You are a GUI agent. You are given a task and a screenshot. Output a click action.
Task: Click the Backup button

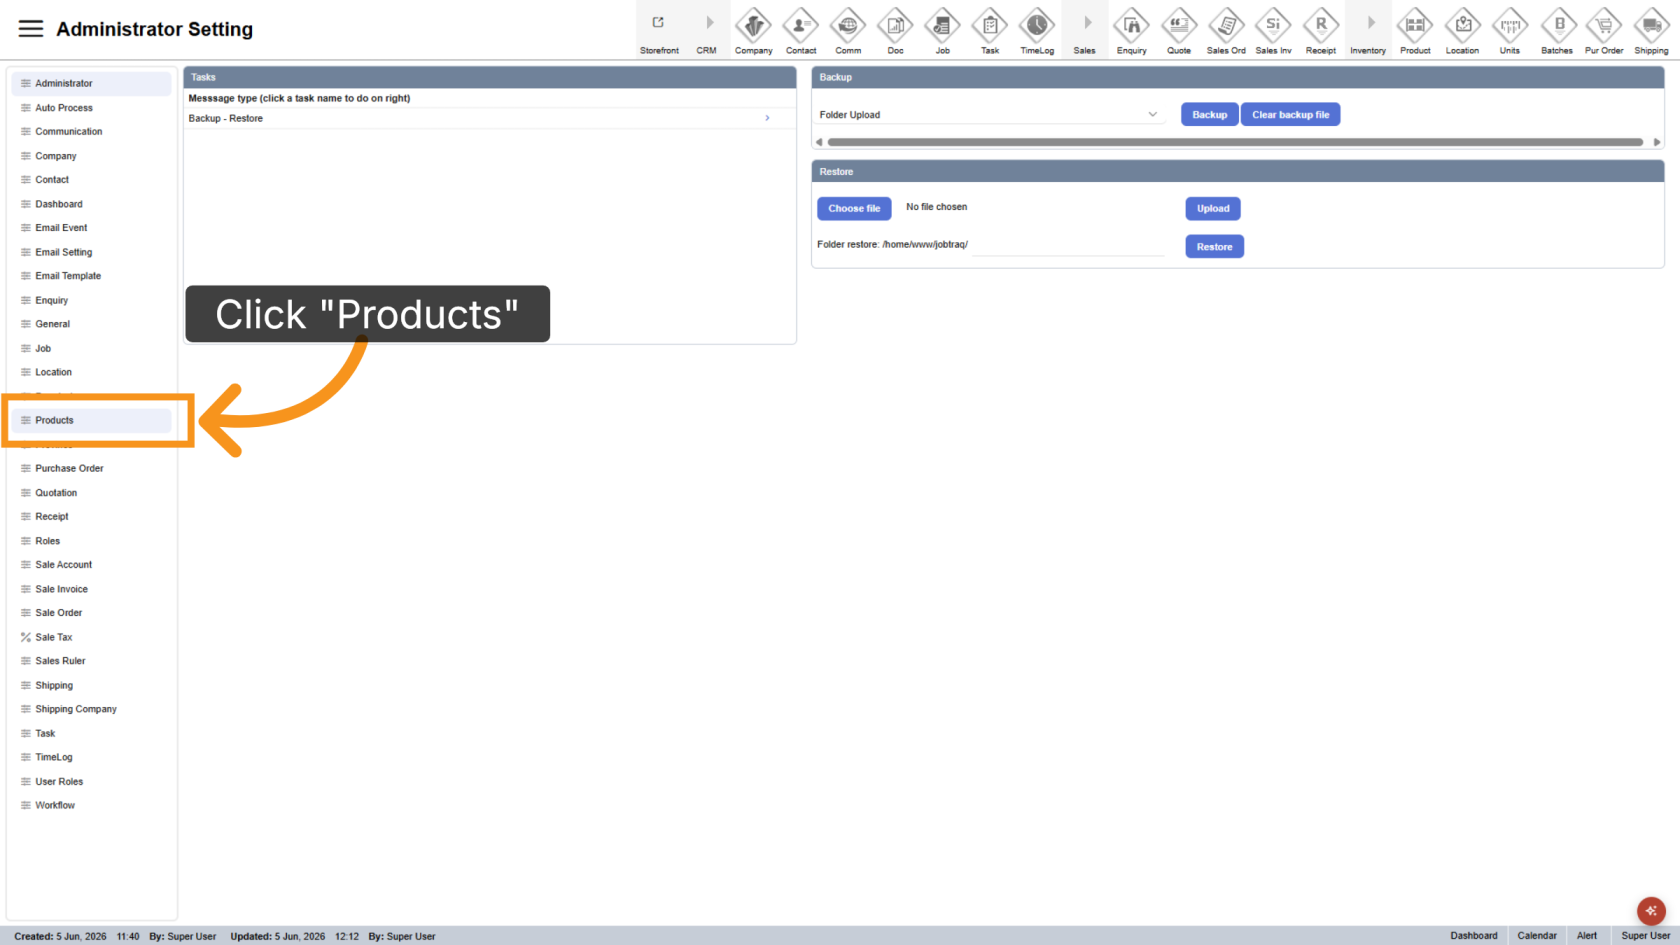[1209, 115]
